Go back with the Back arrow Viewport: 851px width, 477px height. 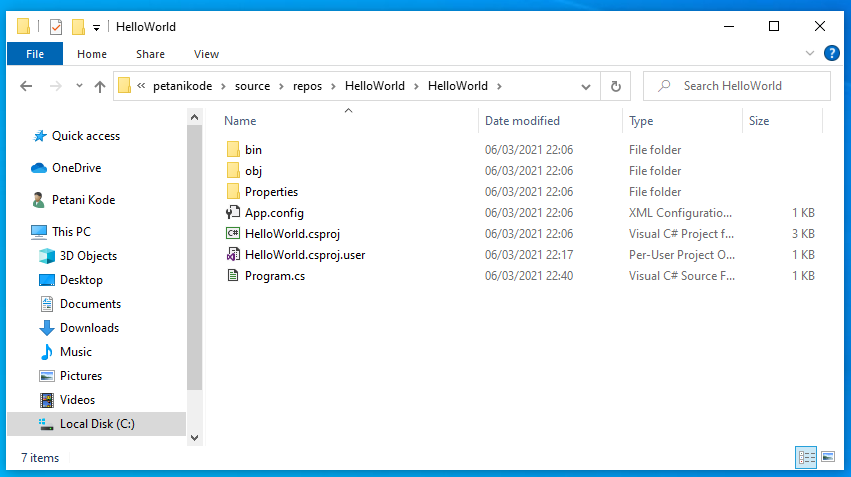(x=26, y=86)
